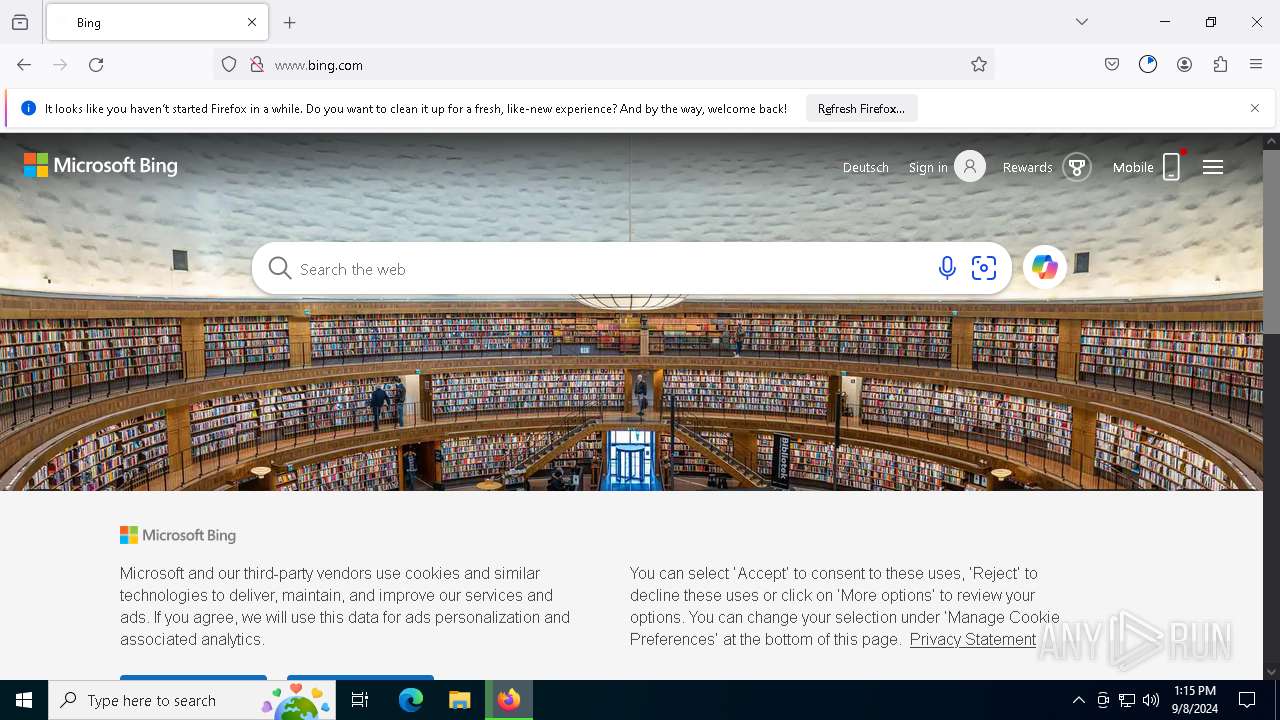Viewport: 1280px width, 720px height.
Task: Expand the list all tabs dropdown
Action: pyautogui.click(x=1082, y=22)
